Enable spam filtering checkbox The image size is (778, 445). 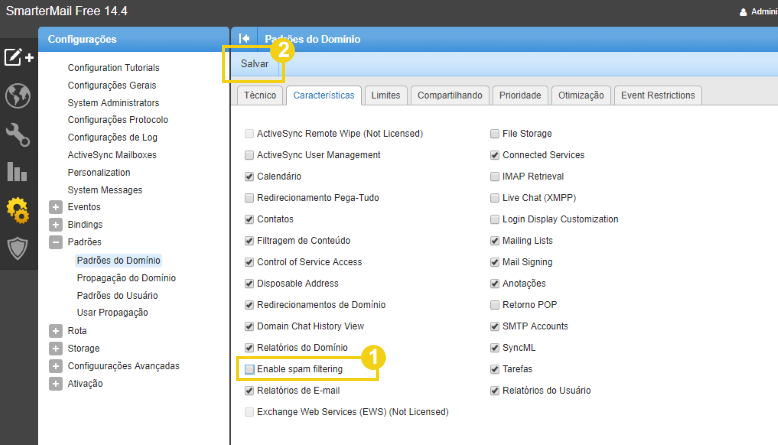(250, 369)
